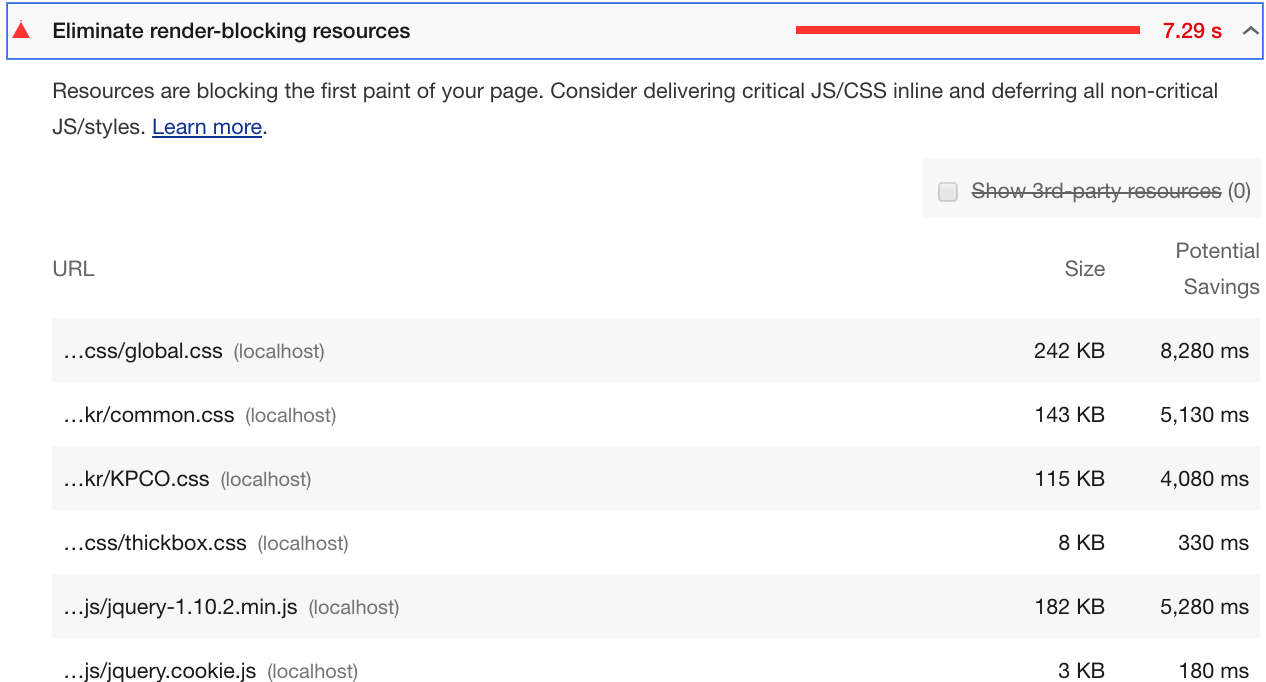Select the kr/common.css URL

pos(149,415)
